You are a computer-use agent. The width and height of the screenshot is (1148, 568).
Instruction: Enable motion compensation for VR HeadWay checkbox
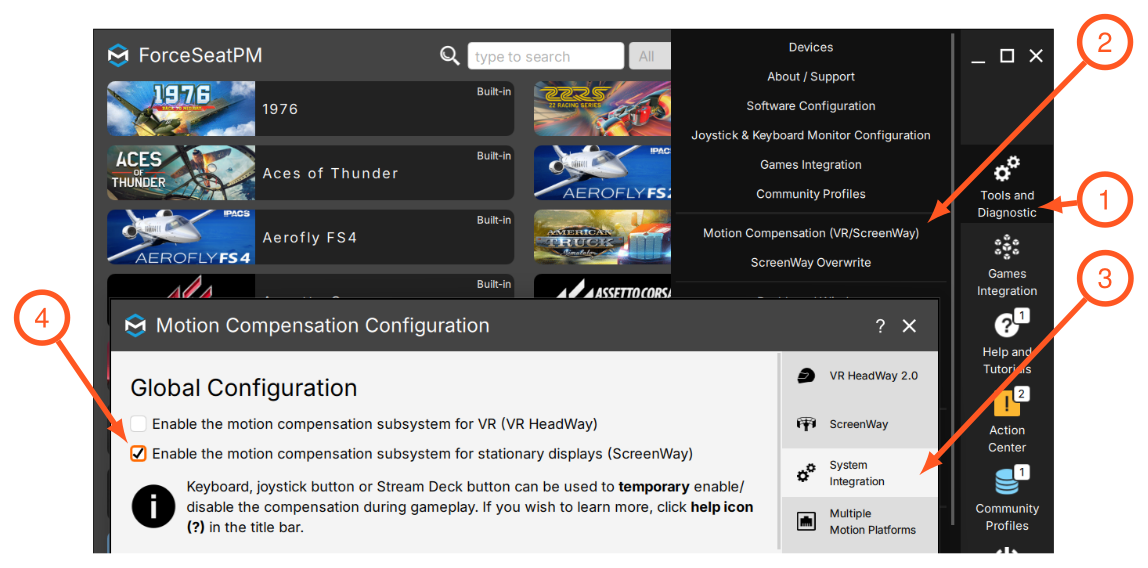click(x=138, y=423)
